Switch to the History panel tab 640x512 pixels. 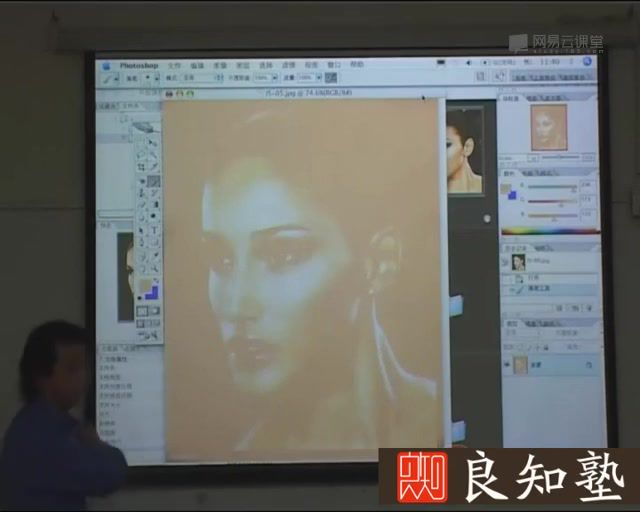(516, 248)
